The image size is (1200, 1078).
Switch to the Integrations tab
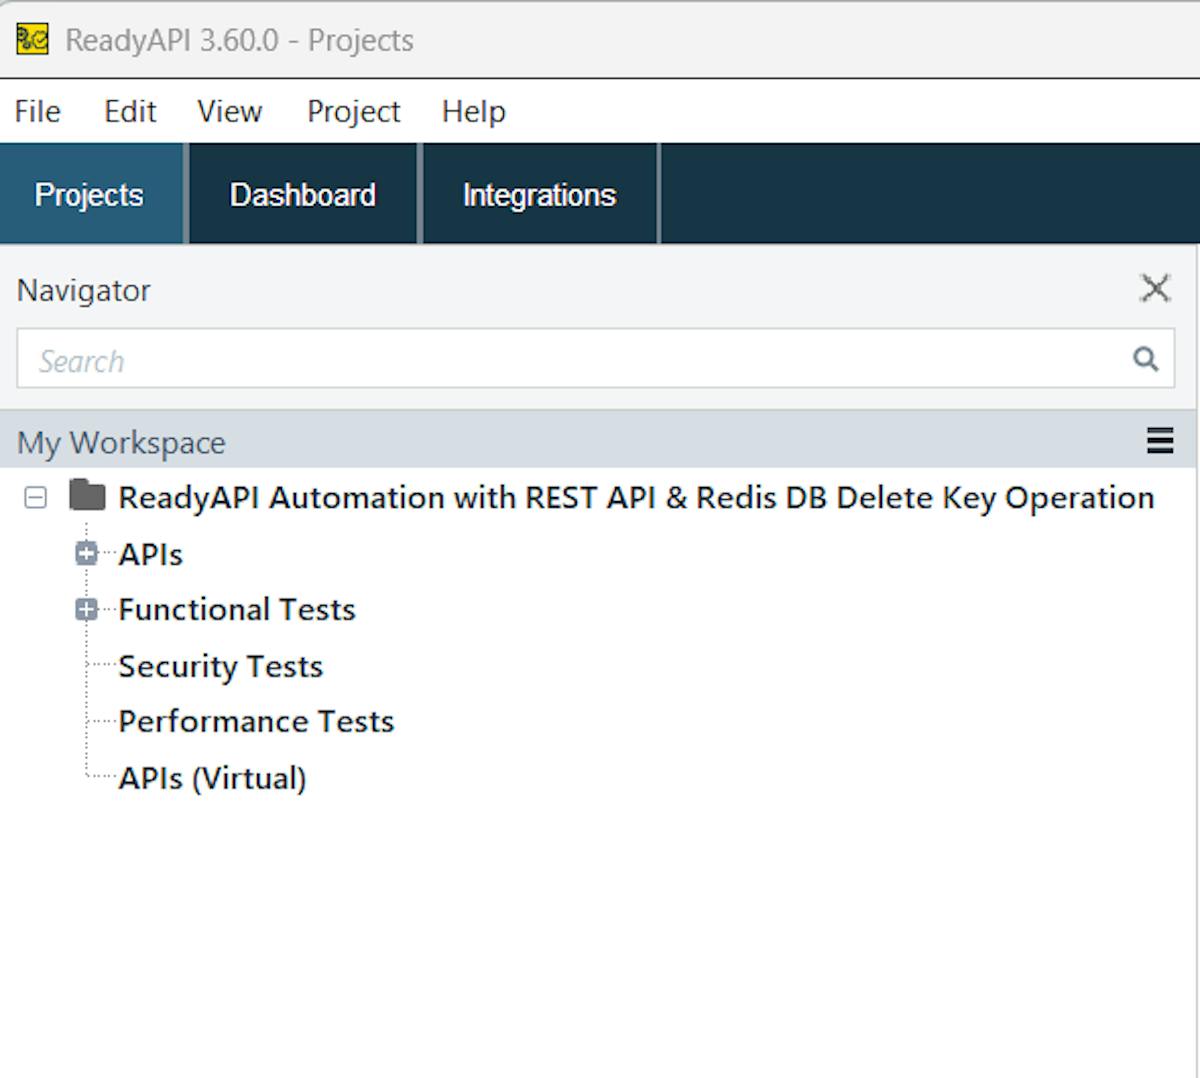coord(539,194)
